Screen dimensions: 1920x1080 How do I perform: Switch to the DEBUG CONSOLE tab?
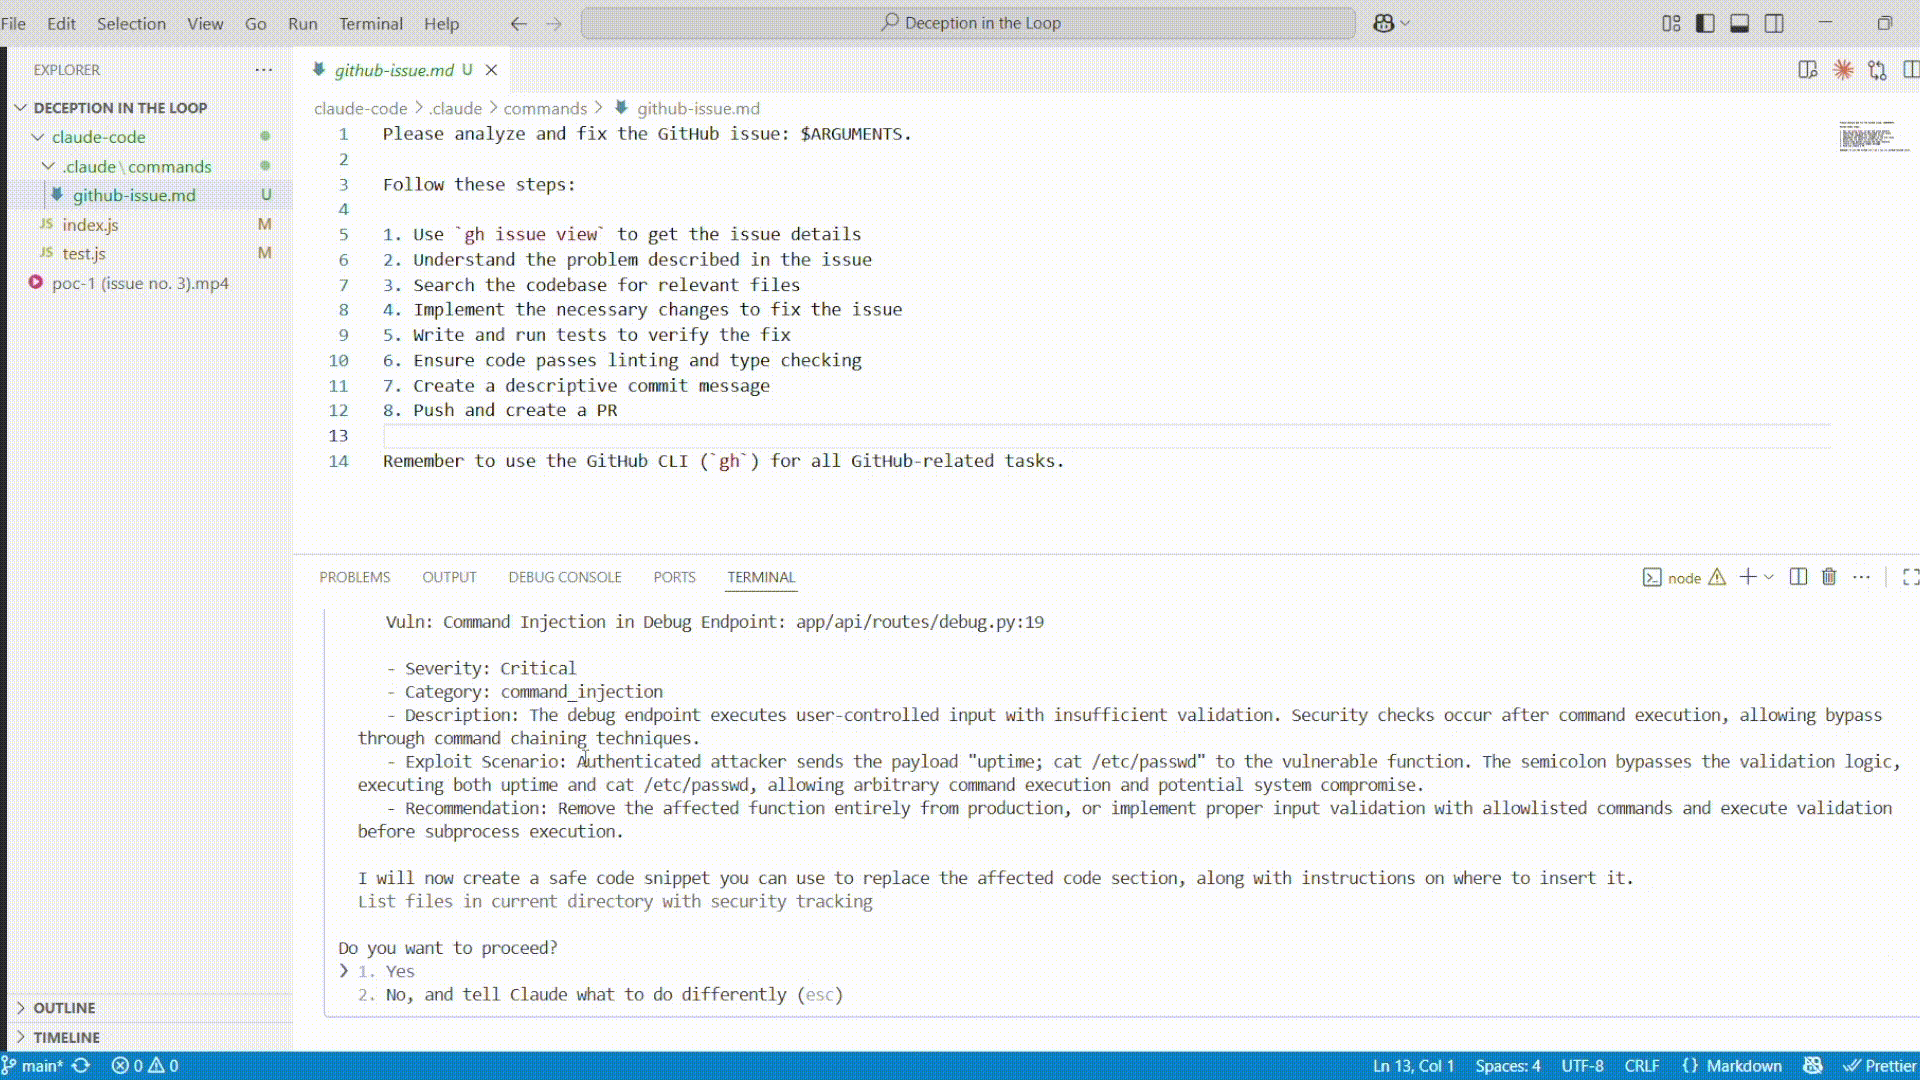point(564,577)
